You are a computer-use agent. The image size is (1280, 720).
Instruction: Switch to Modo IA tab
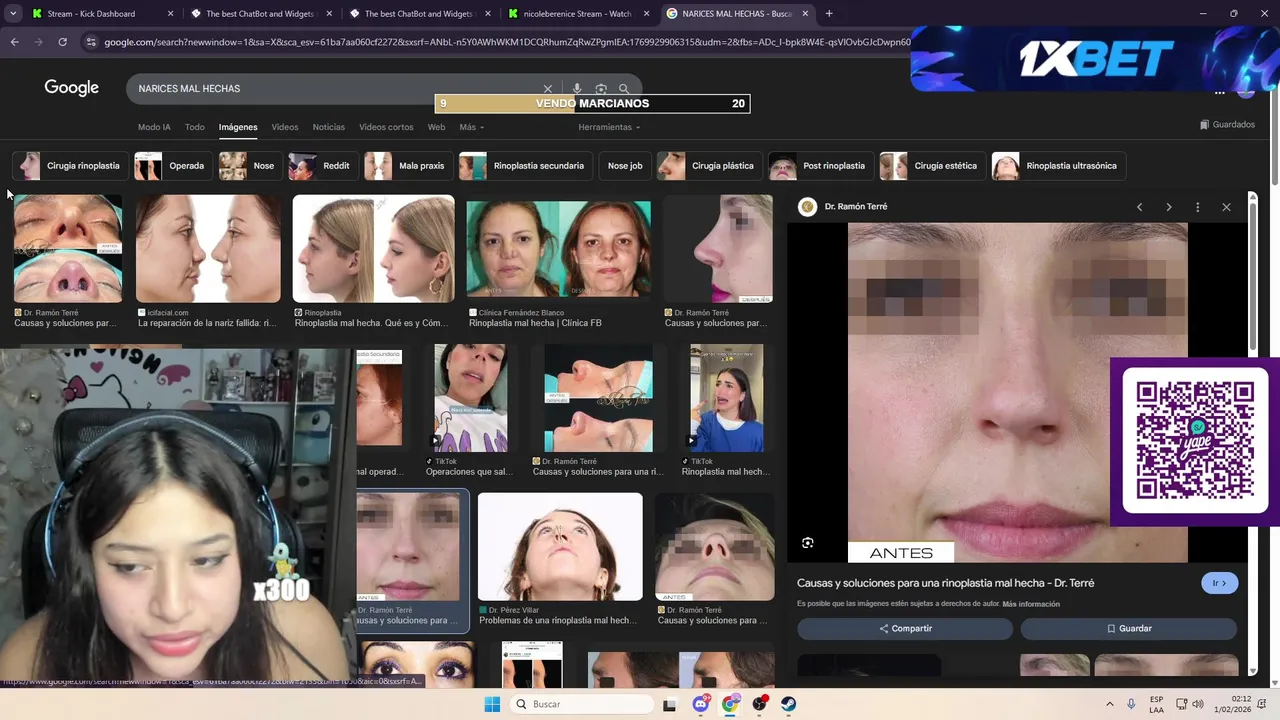point(154,127)
